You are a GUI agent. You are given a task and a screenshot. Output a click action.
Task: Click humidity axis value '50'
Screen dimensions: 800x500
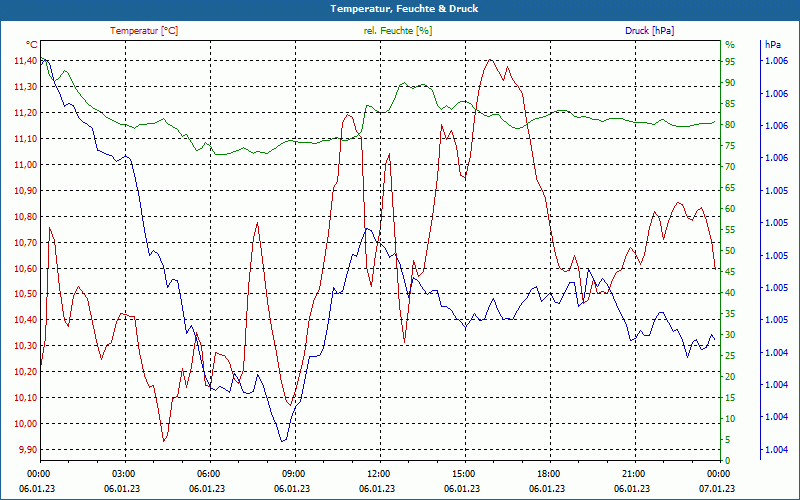tap(730, 251)
